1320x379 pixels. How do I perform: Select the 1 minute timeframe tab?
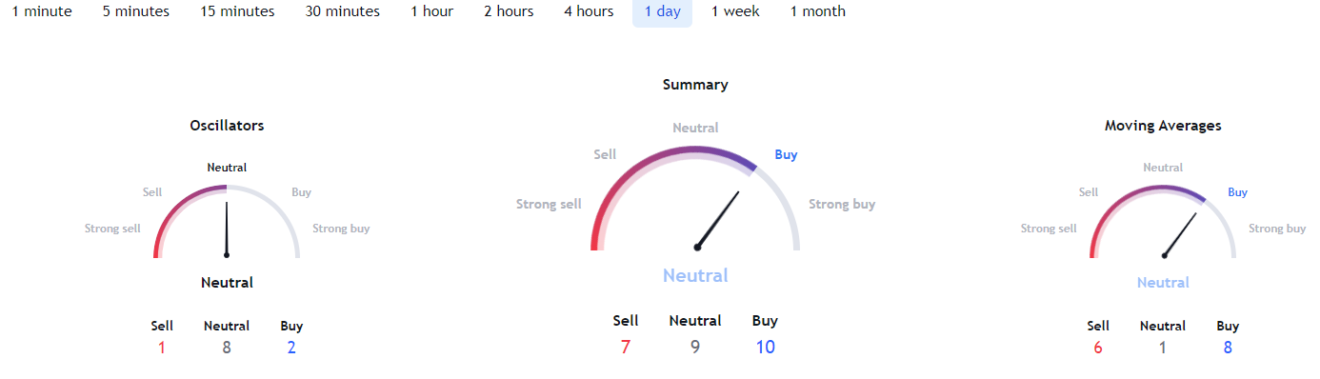(42, 12)
